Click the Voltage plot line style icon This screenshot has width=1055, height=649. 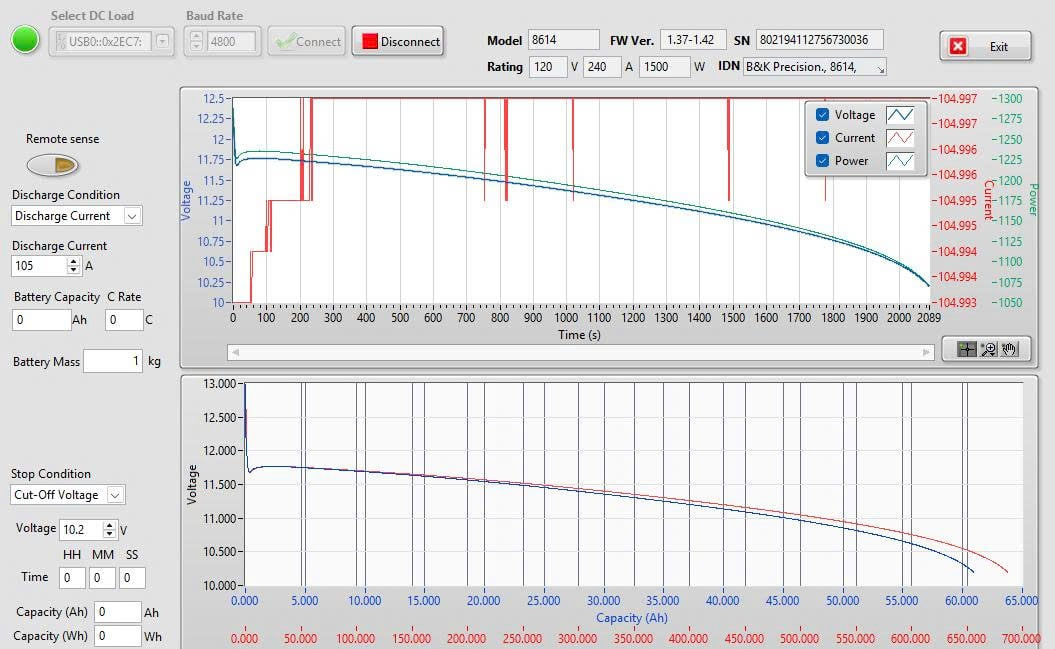click(900, 115)
